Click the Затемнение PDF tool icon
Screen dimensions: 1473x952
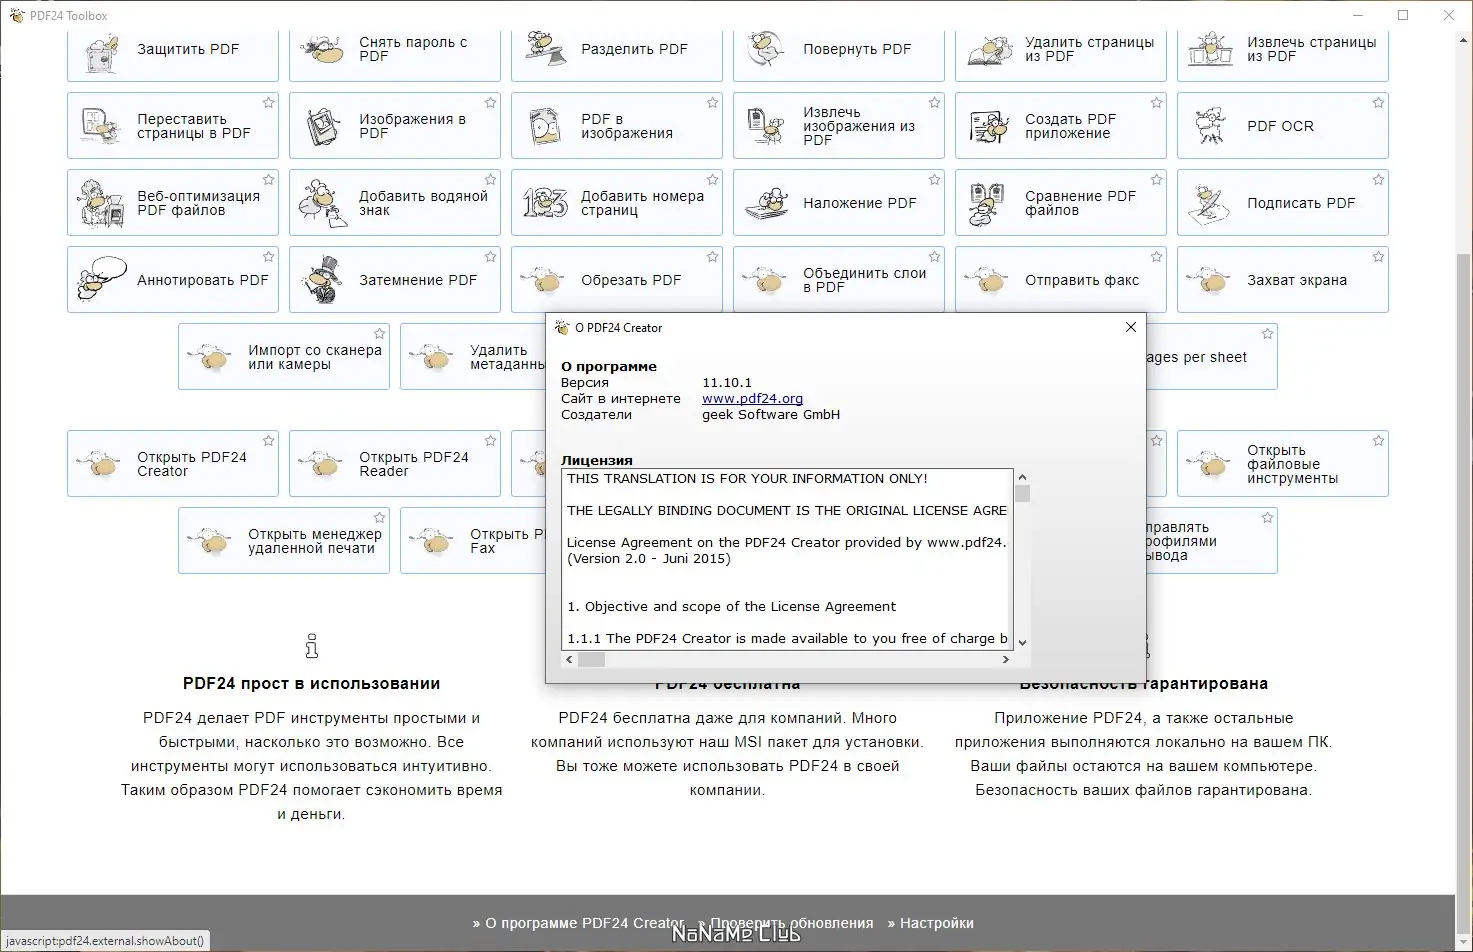point(324,280)
